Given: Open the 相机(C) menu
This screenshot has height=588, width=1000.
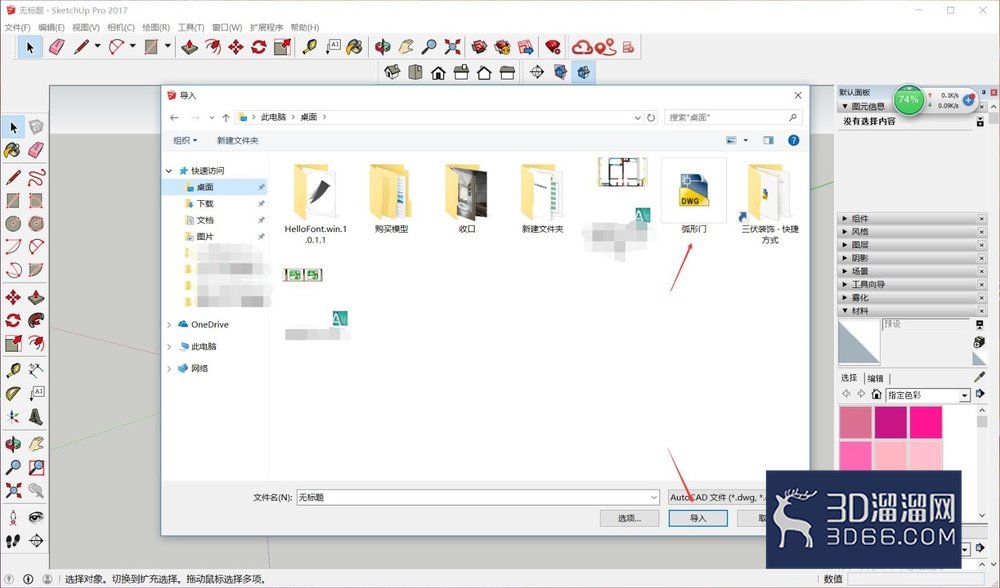Looking at the screenshot, I should tap(121, 27).
